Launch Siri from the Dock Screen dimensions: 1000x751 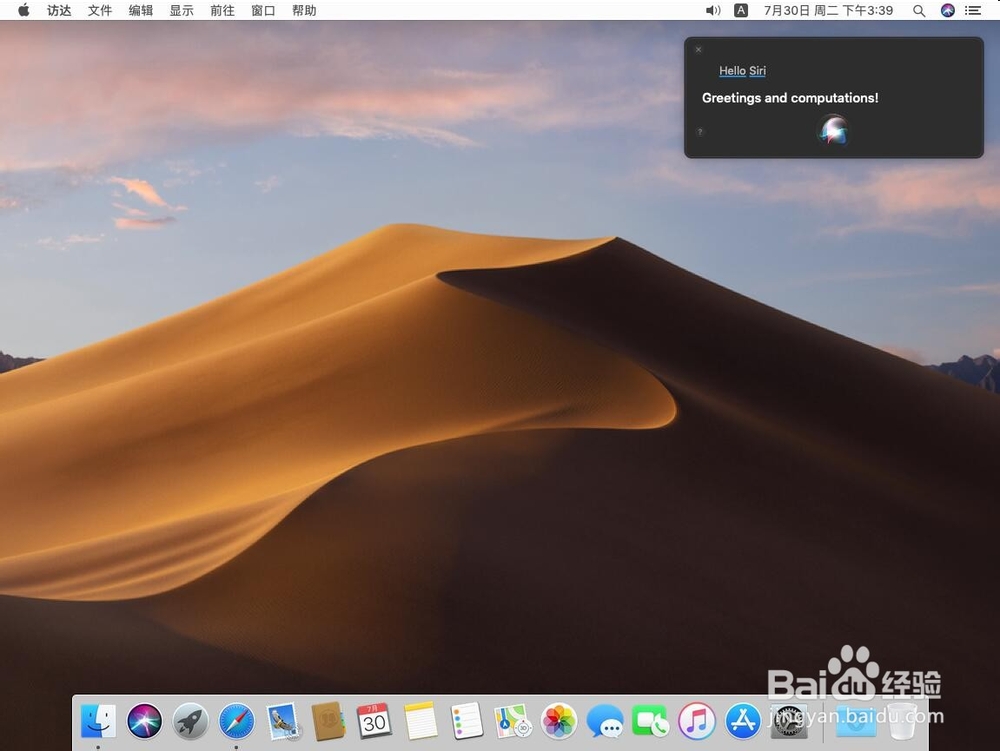[x=144, y=721]
